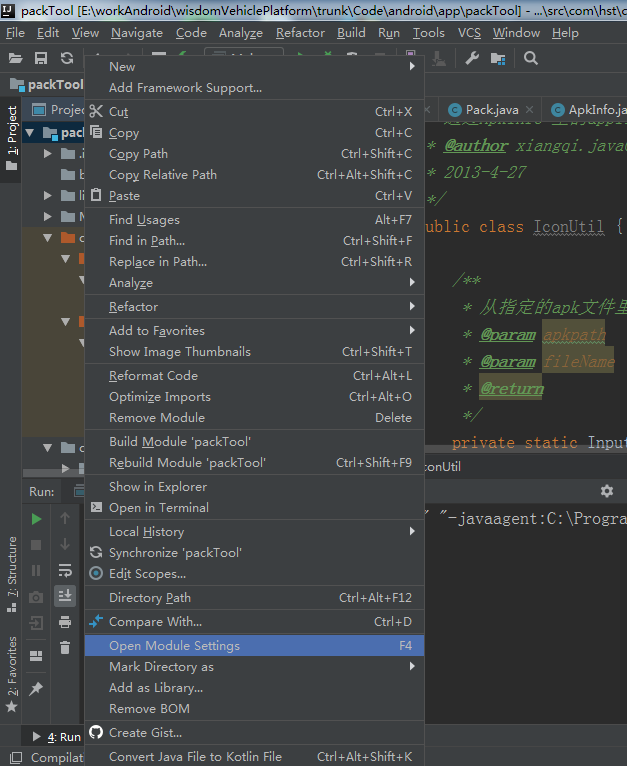This screenshot has width=627, height=766.
Task: Click the Search Everywhere magnifier icon
Action: pos(531,59)
